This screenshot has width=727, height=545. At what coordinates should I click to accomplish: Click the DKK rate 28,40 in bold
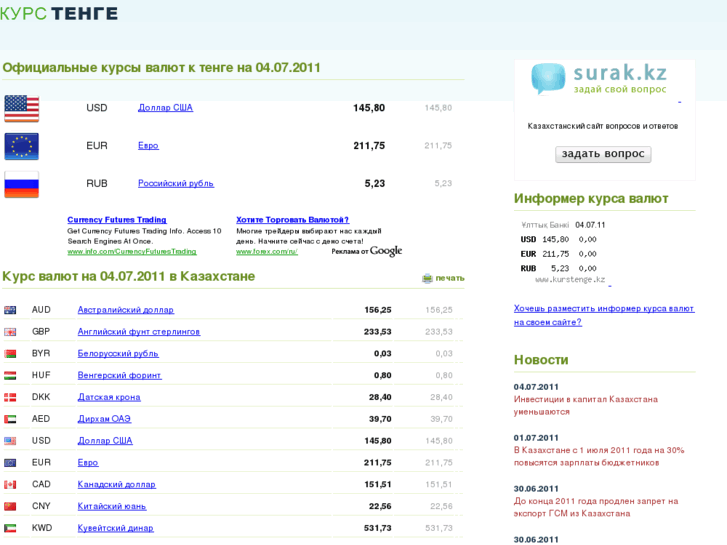(380, 397)
